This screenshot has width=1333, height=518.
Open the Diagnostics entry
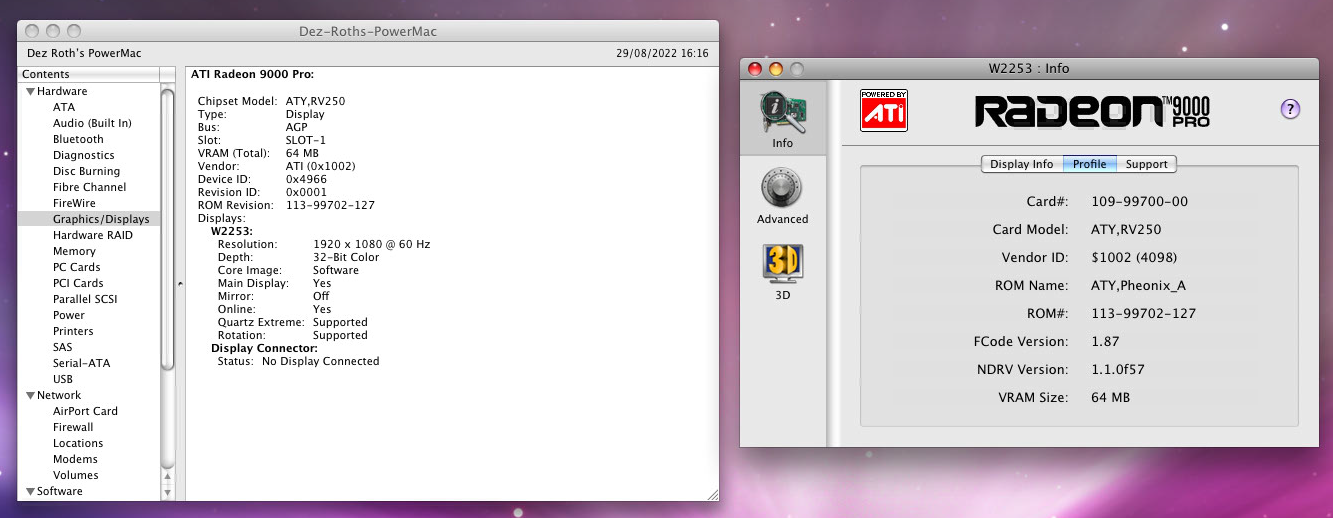pos(83,155)
